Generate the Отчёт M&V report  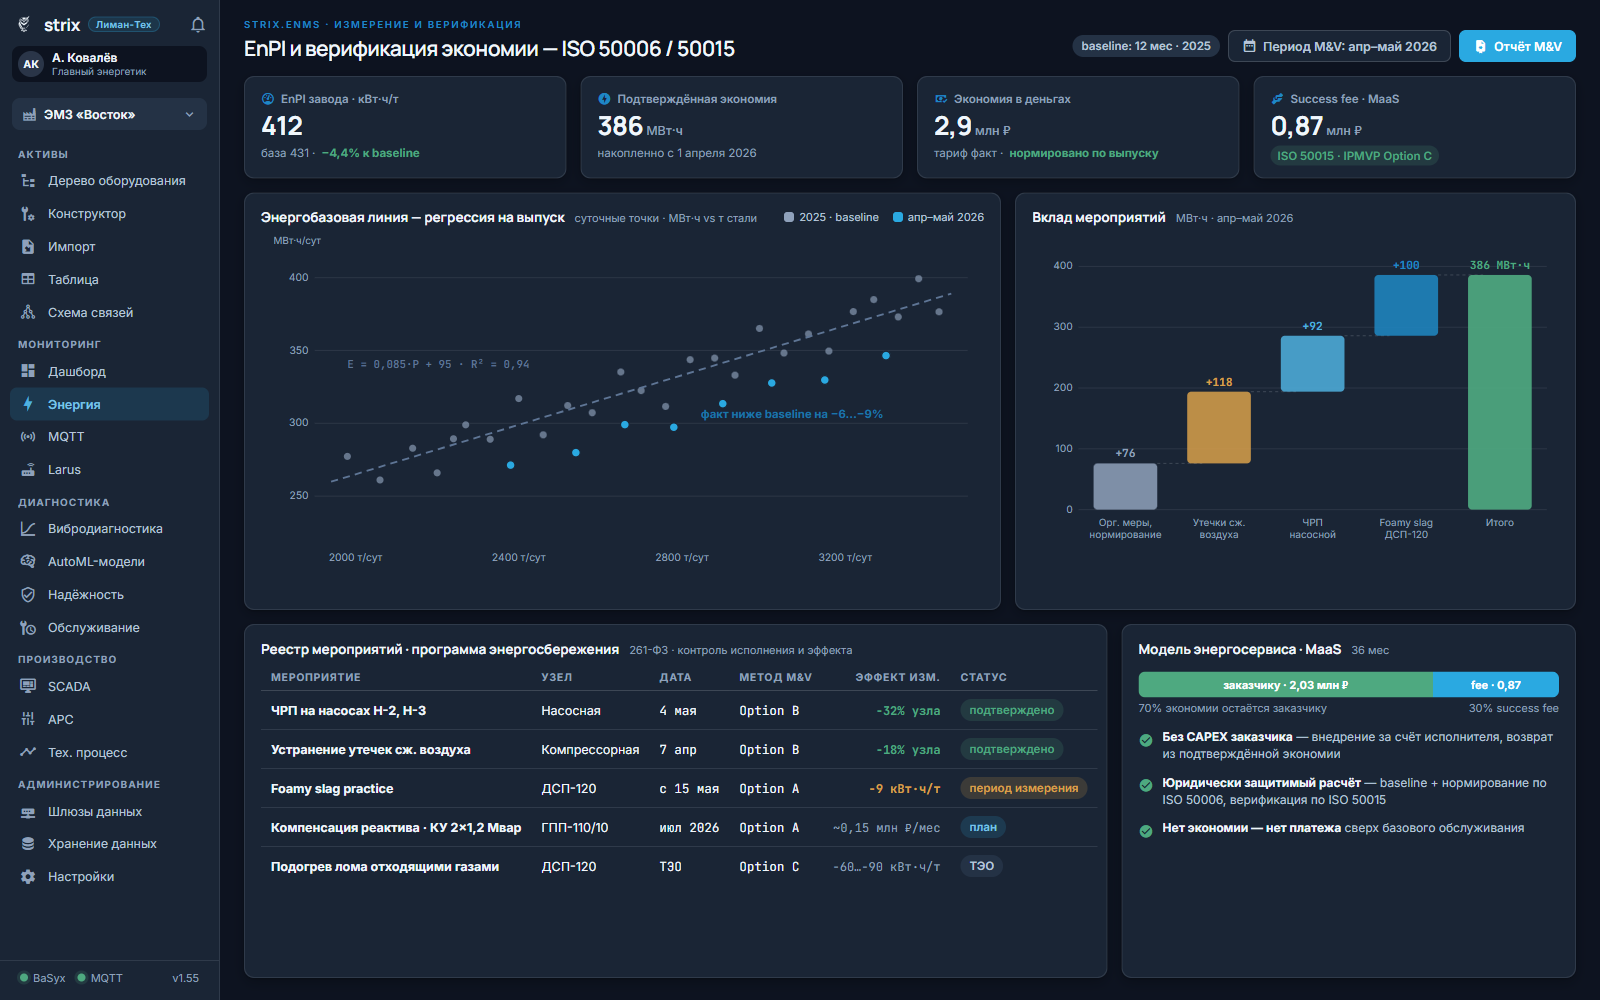[1517, 46]
